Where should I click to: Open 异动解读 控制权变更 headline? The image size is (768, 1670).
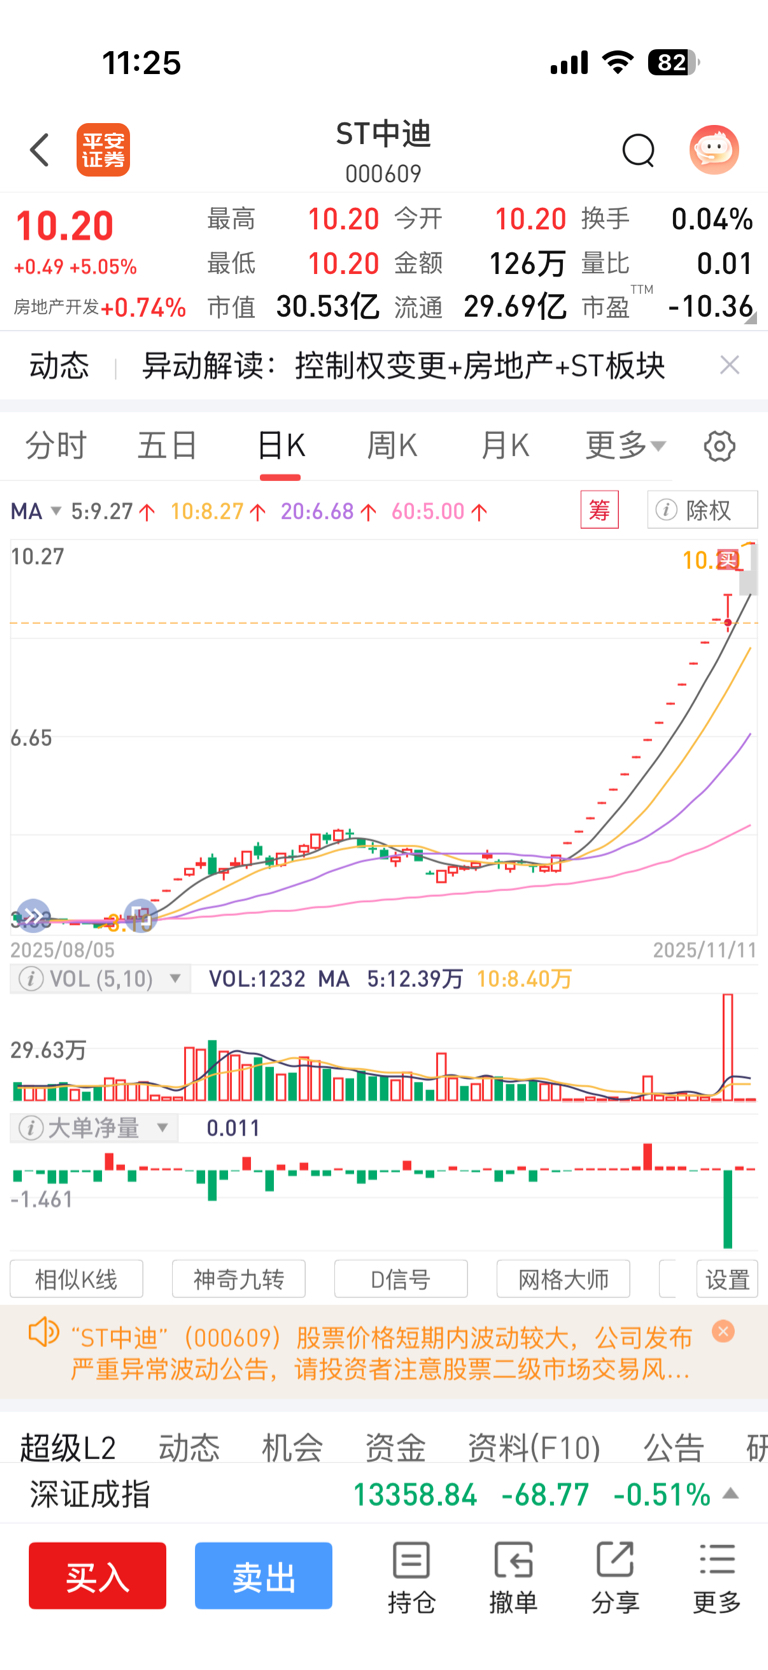tap(403, 365)
